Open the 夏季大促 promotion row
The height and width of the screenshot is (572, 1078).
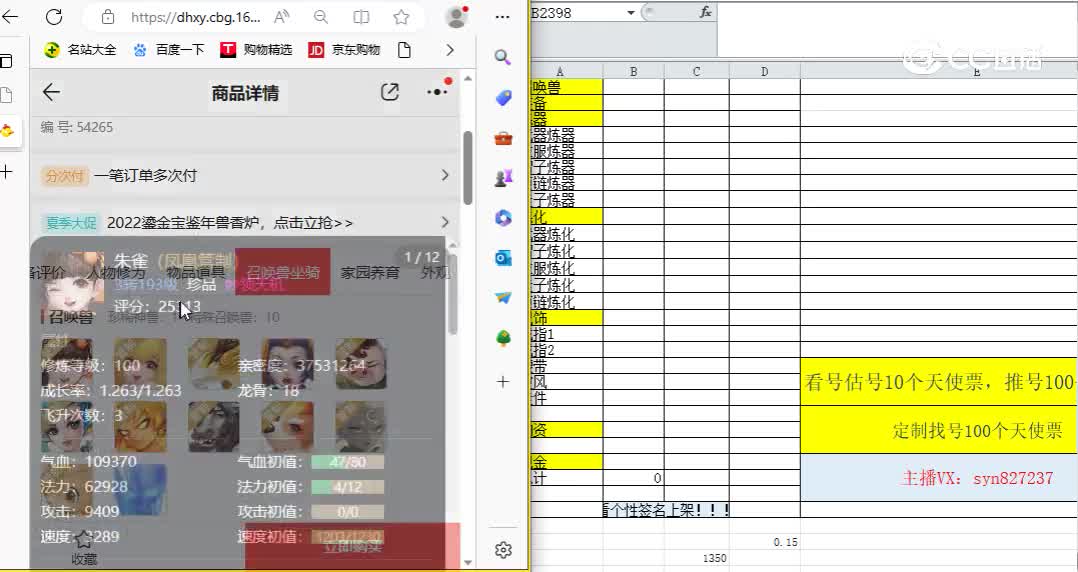pos(245,222)
